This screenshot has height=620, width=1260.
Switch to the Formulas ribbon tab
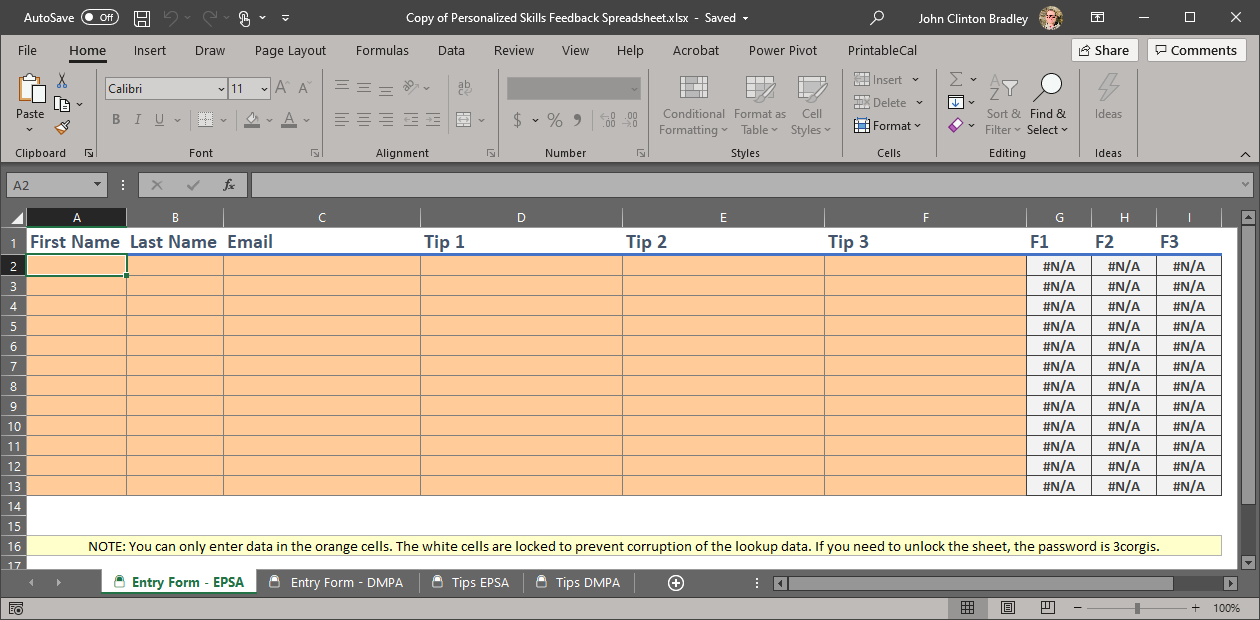[382, 51]
